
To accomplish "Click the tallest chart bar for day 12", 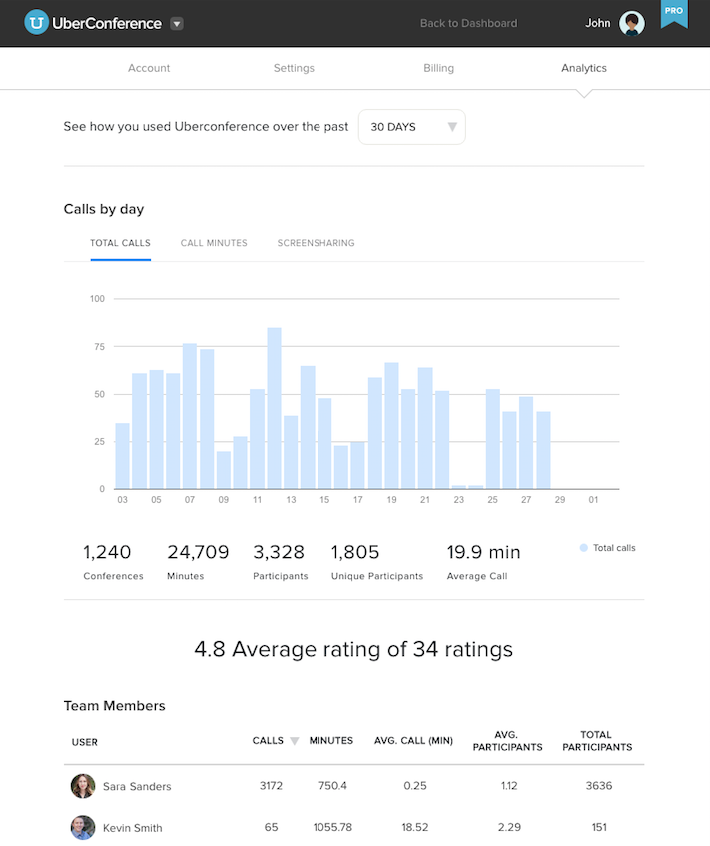I will point(274,408).
